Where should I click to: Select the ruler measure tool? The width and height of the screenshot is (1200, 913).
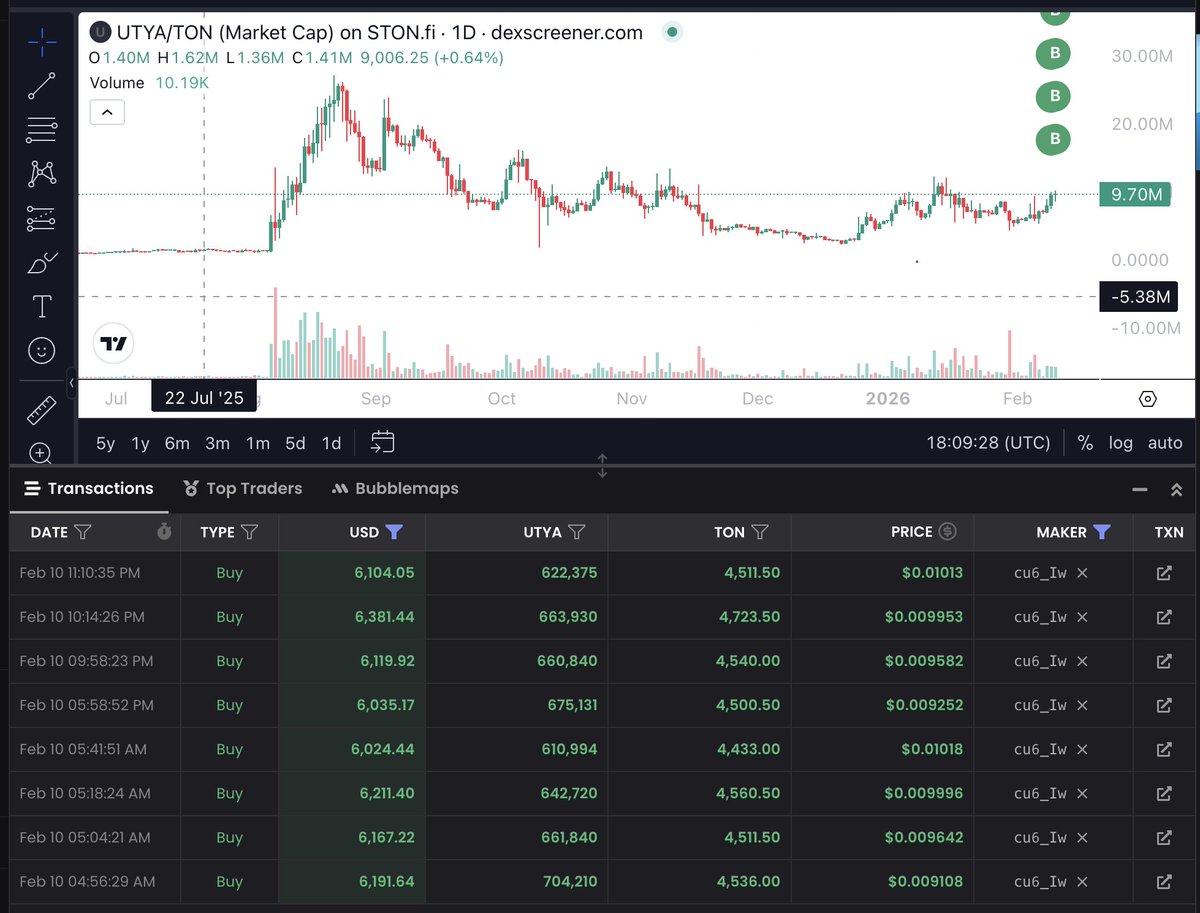pyautogui.click(x=41, y=410)
